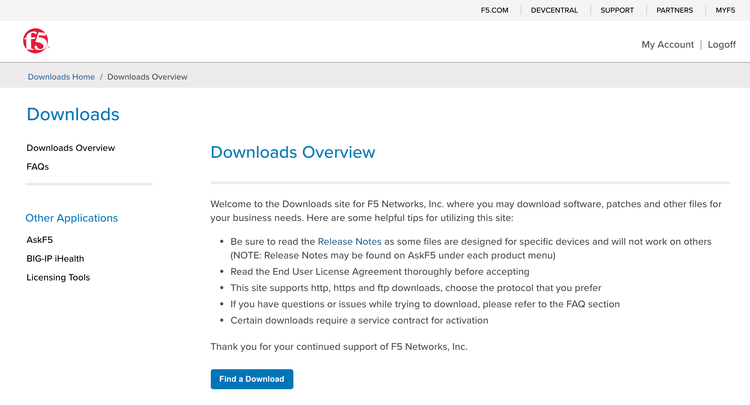This screenshot has height=405, width=750.
Task: Select PARTNERS in the top bar
Action: click(675, 10)
